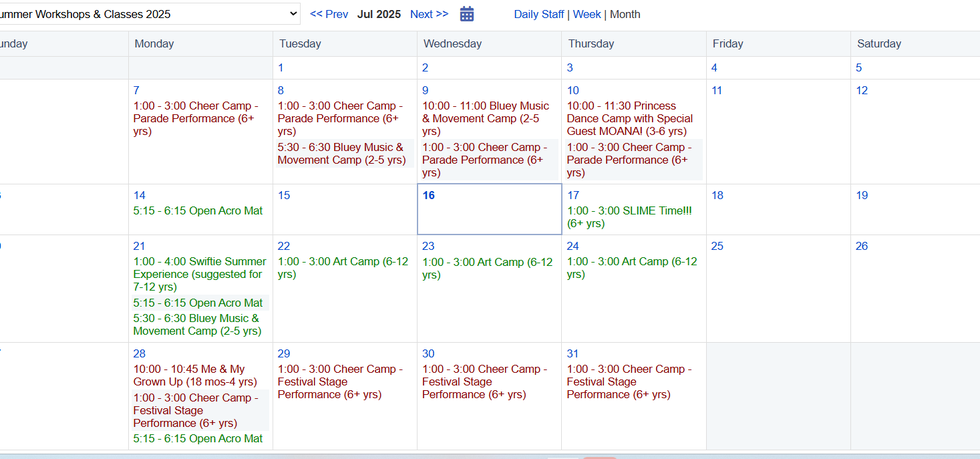Select the Month view label

coord(625,14)
